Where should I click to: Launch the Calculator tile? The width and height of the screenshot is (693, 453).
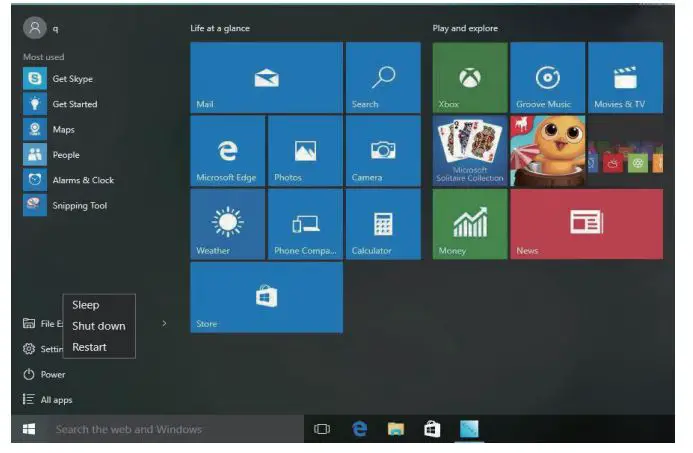[383, 224]
